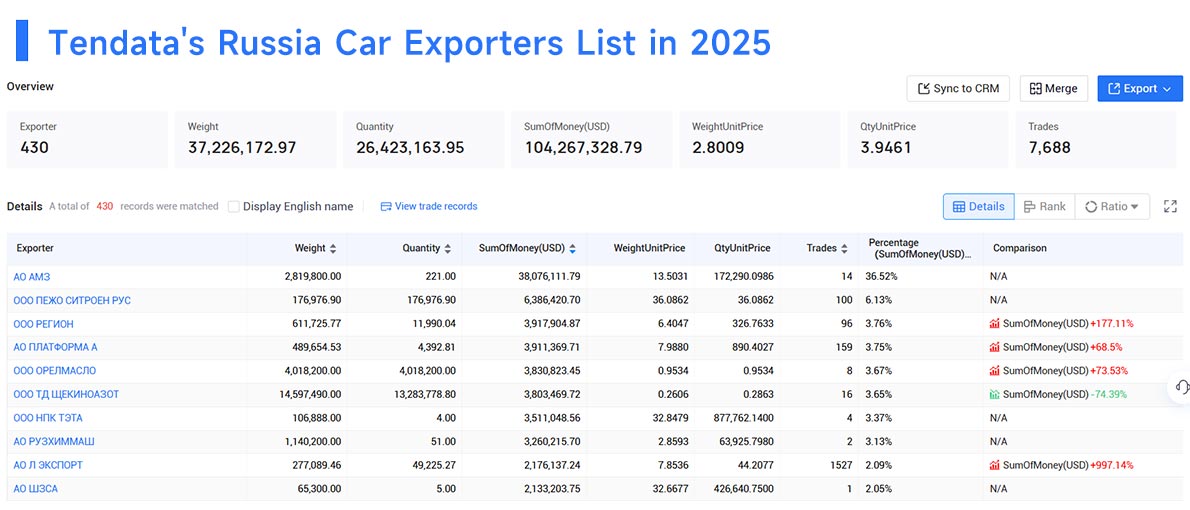1190x510 pixels.
Task: Click the Quantity 26,423,163.95 overview card
Action: coord(423,140)
